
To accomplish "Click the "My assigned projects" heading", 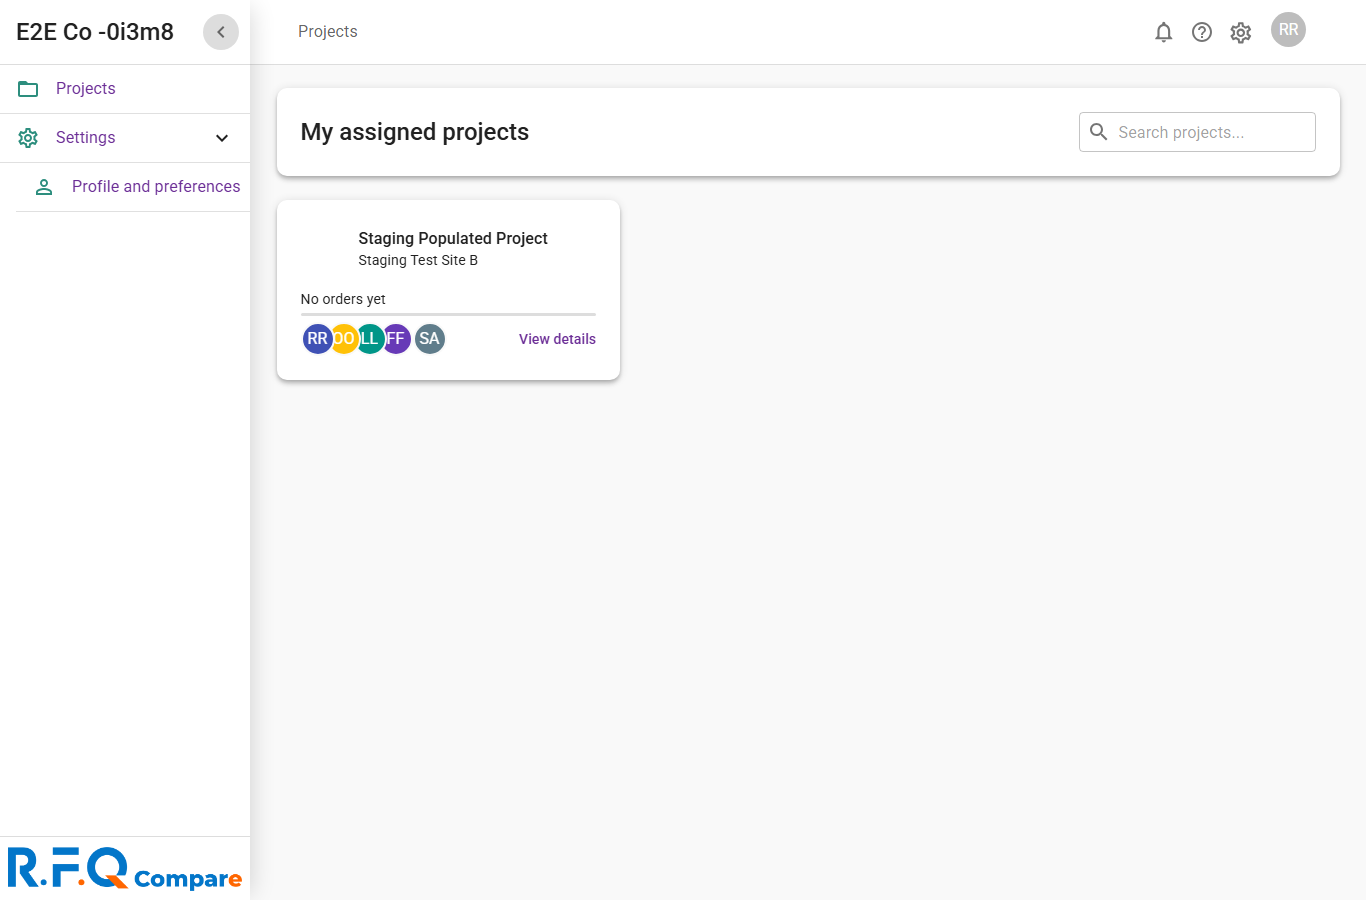I will click(x=415, y=132).
